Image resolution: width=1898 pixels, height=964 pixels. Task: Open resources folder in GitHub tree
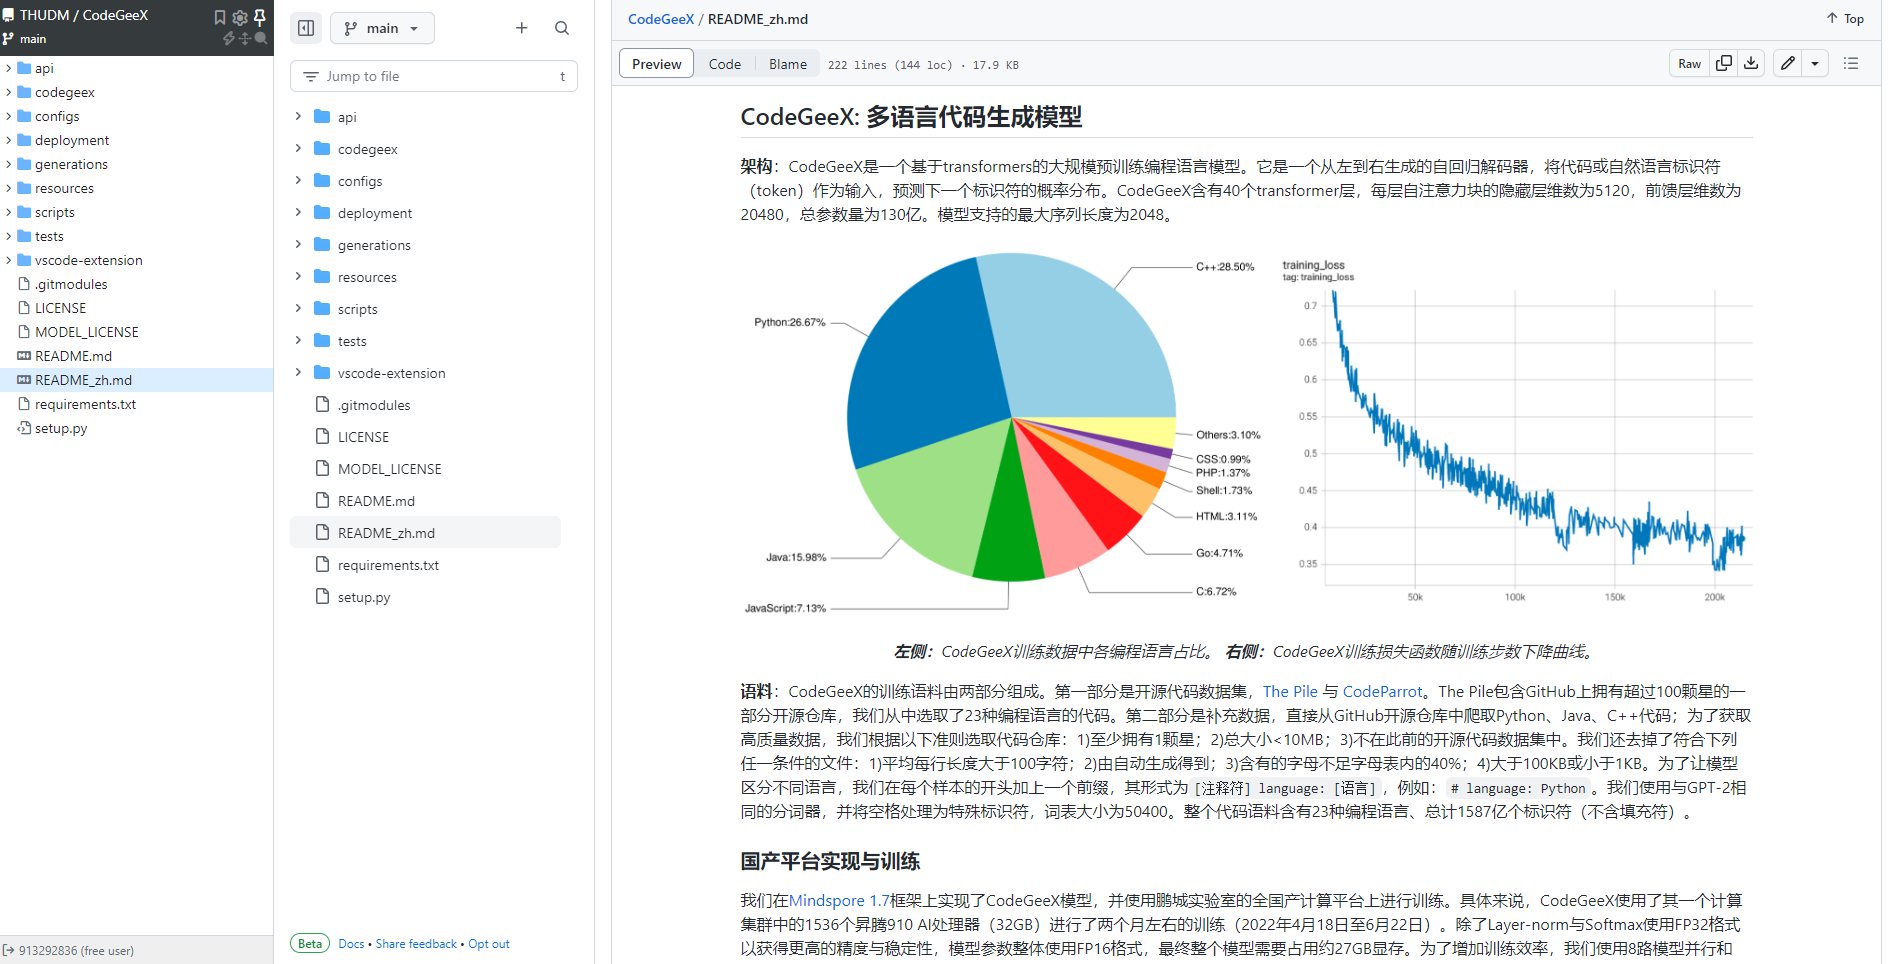point(367,277)
